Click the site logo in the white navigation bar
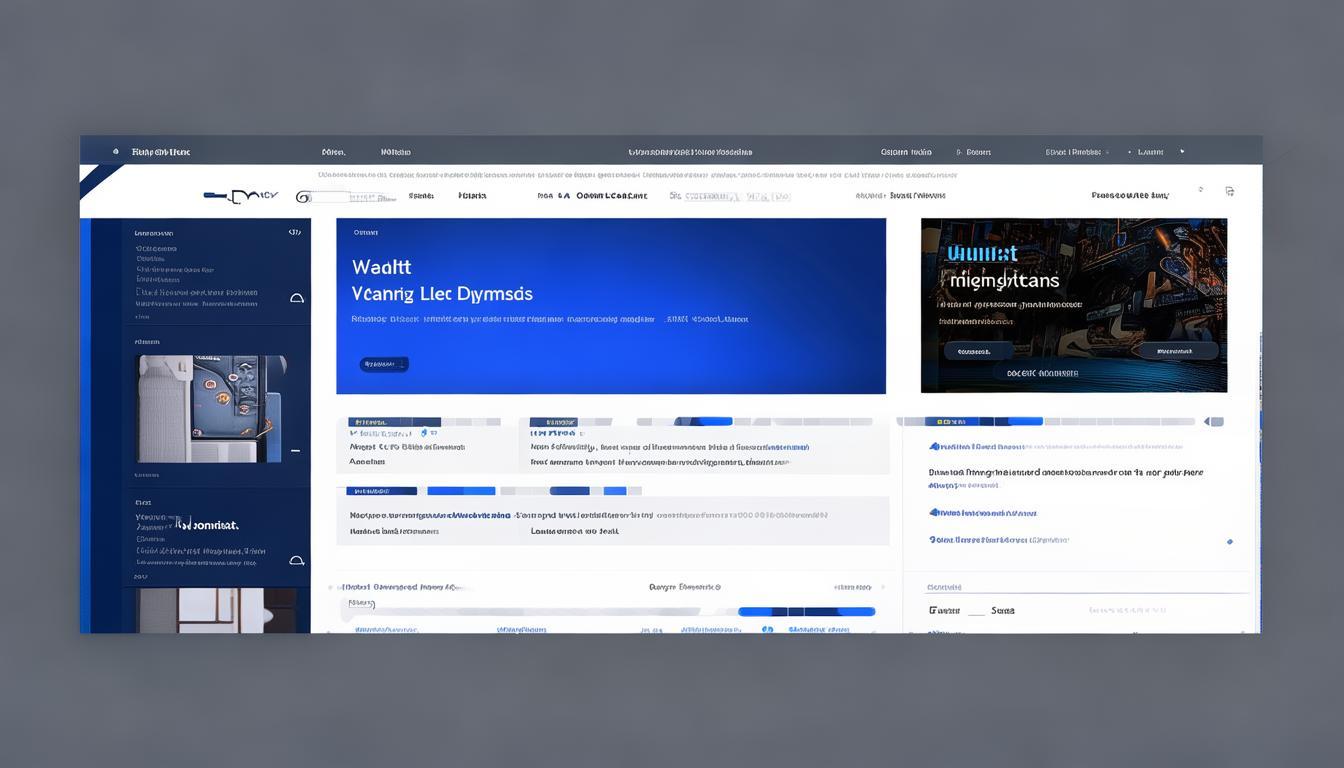 pyautogui.click(x=240, y=196)
